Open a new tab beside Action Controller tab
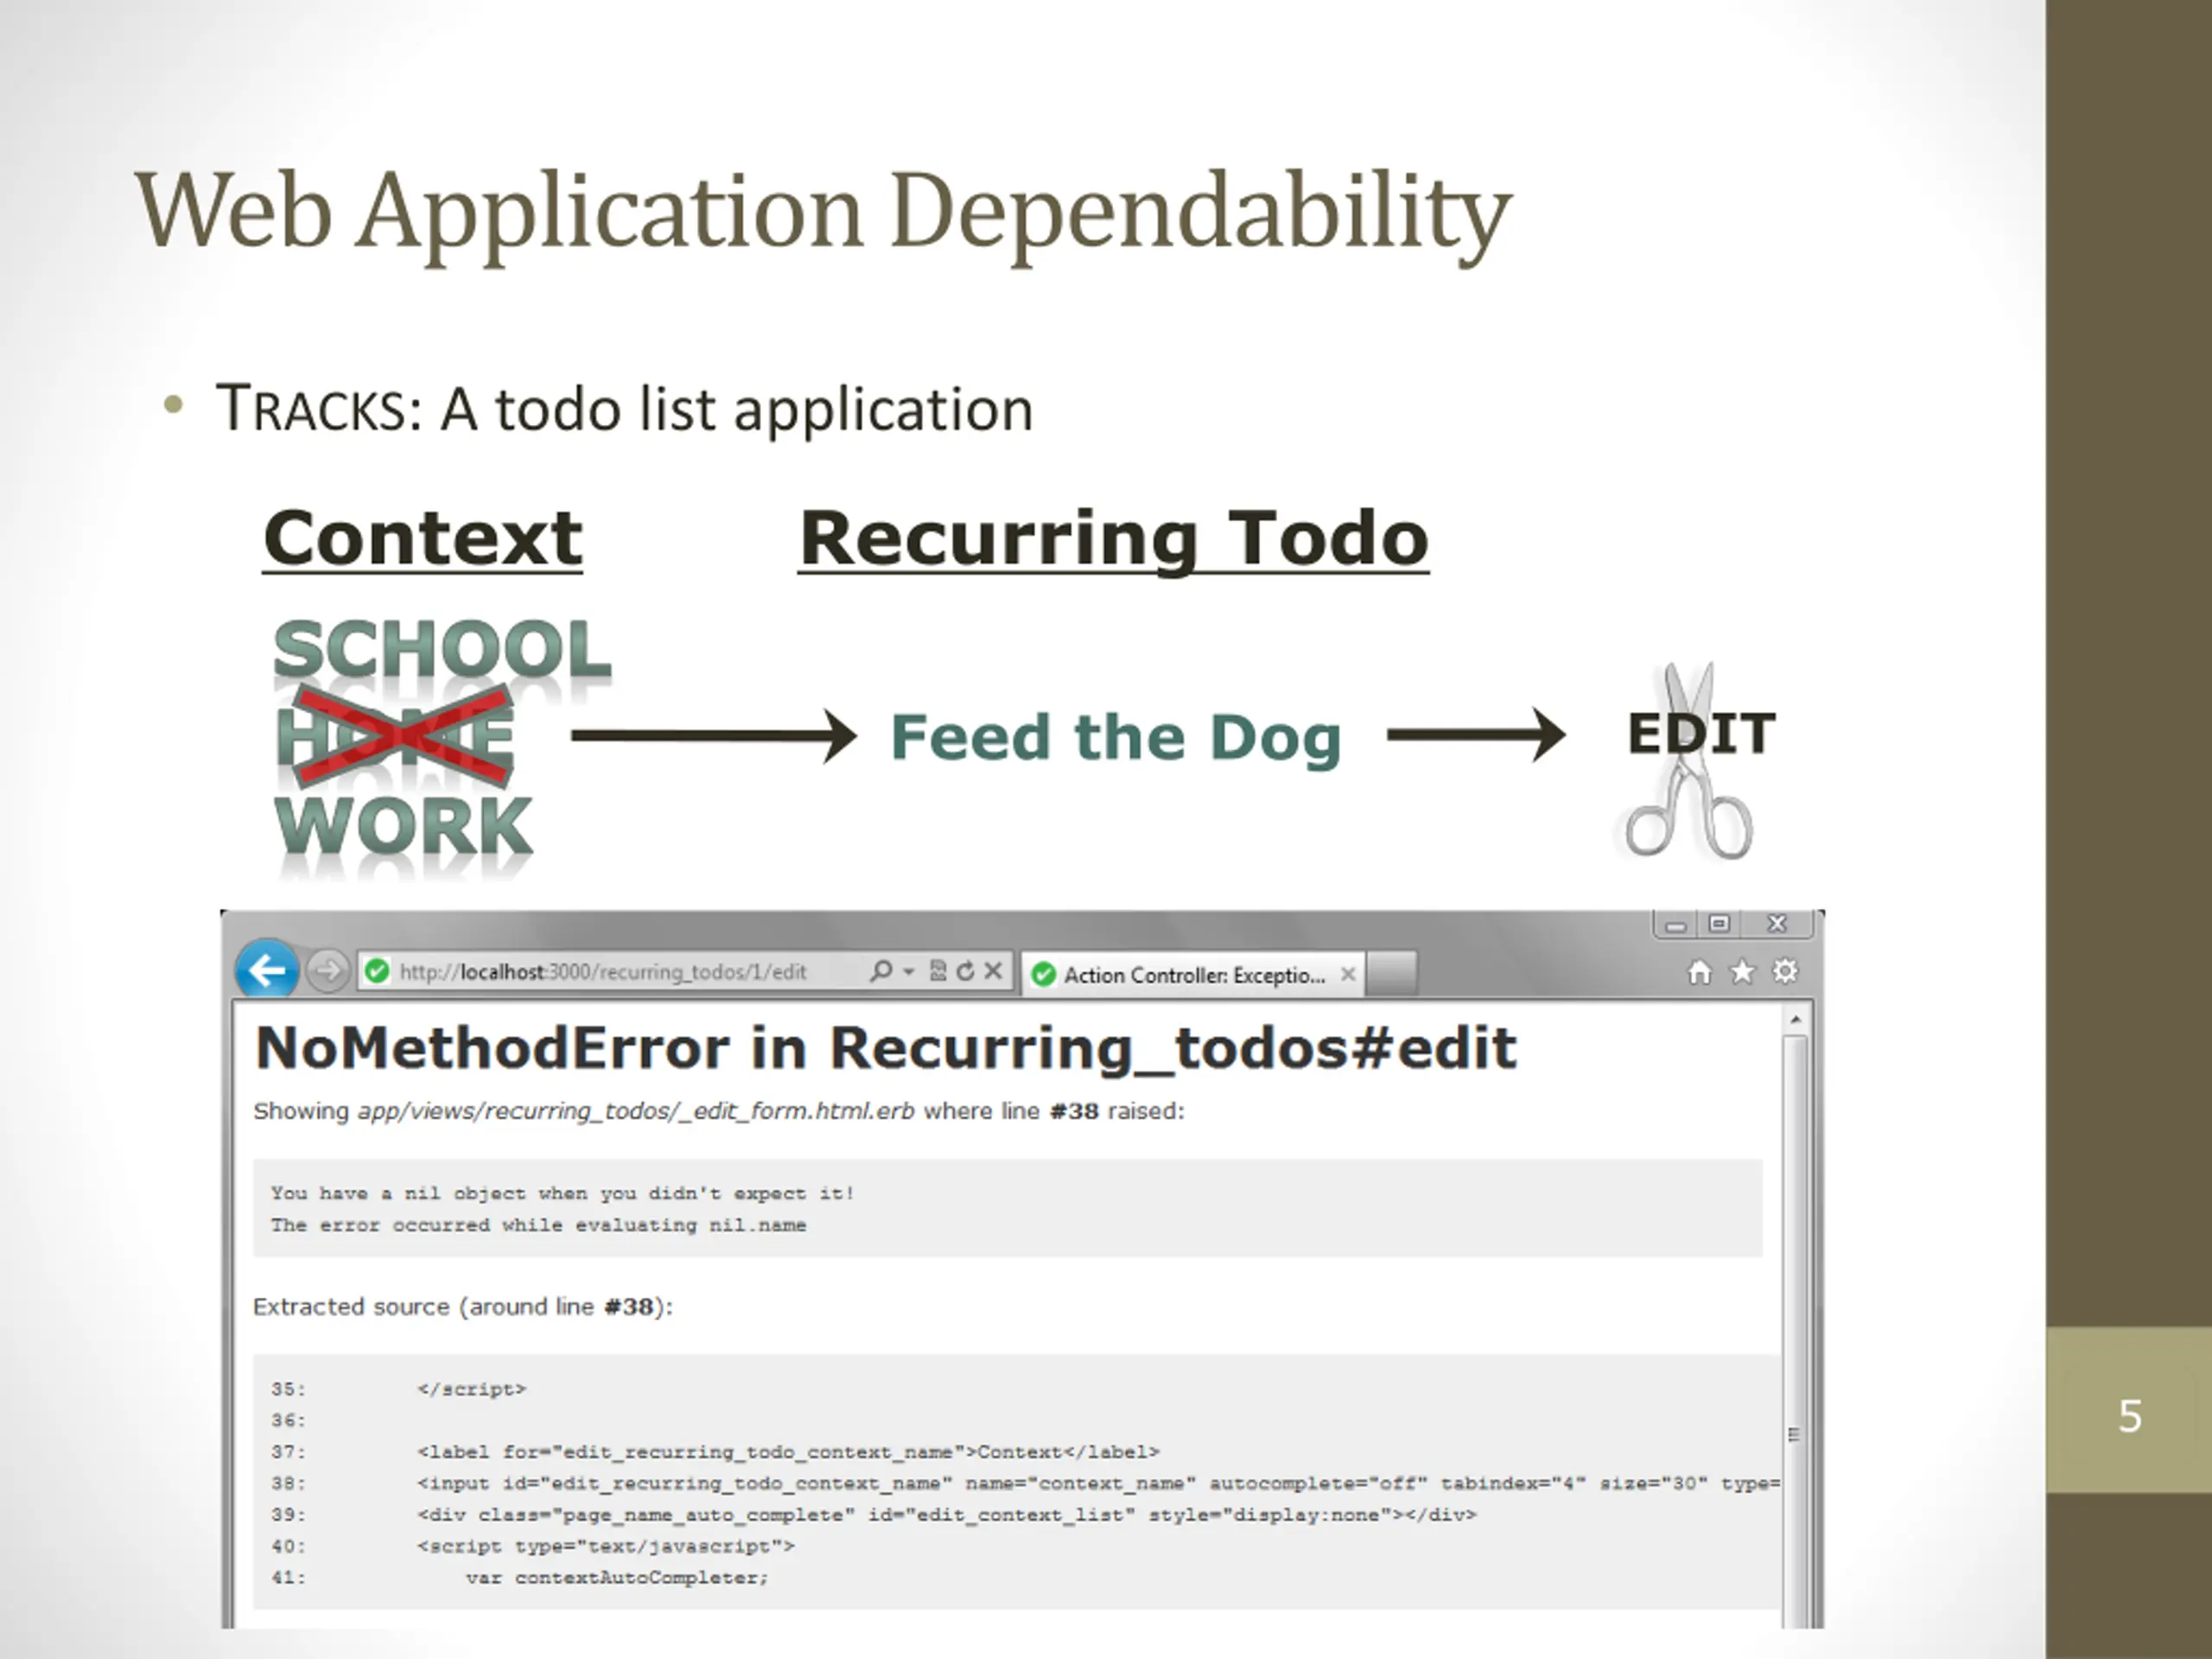Image resolution: width=2212 pixels, height=1659 pixels. 1391,974
